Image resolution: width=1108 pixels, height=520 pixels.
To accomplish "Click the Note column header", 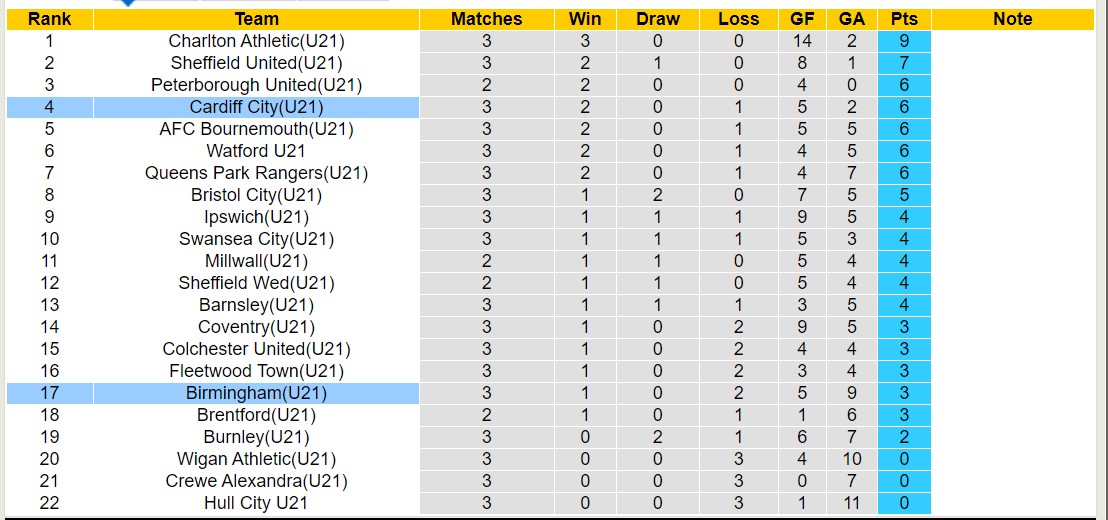I will pyautogui.click(x=1013, y=19).
